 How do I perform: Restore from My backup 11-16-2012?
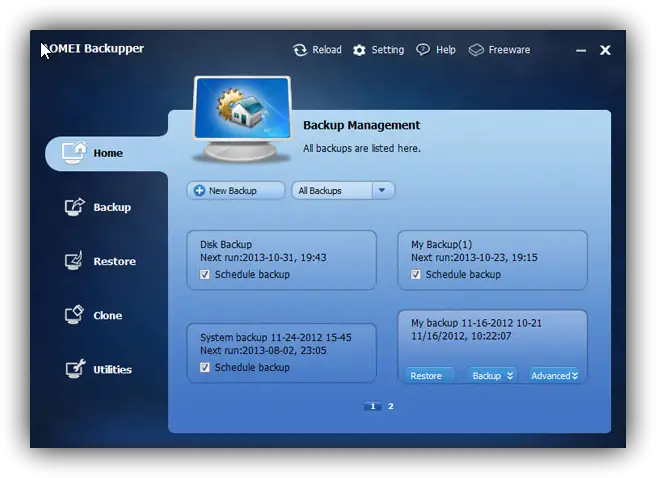pos(428,375)
